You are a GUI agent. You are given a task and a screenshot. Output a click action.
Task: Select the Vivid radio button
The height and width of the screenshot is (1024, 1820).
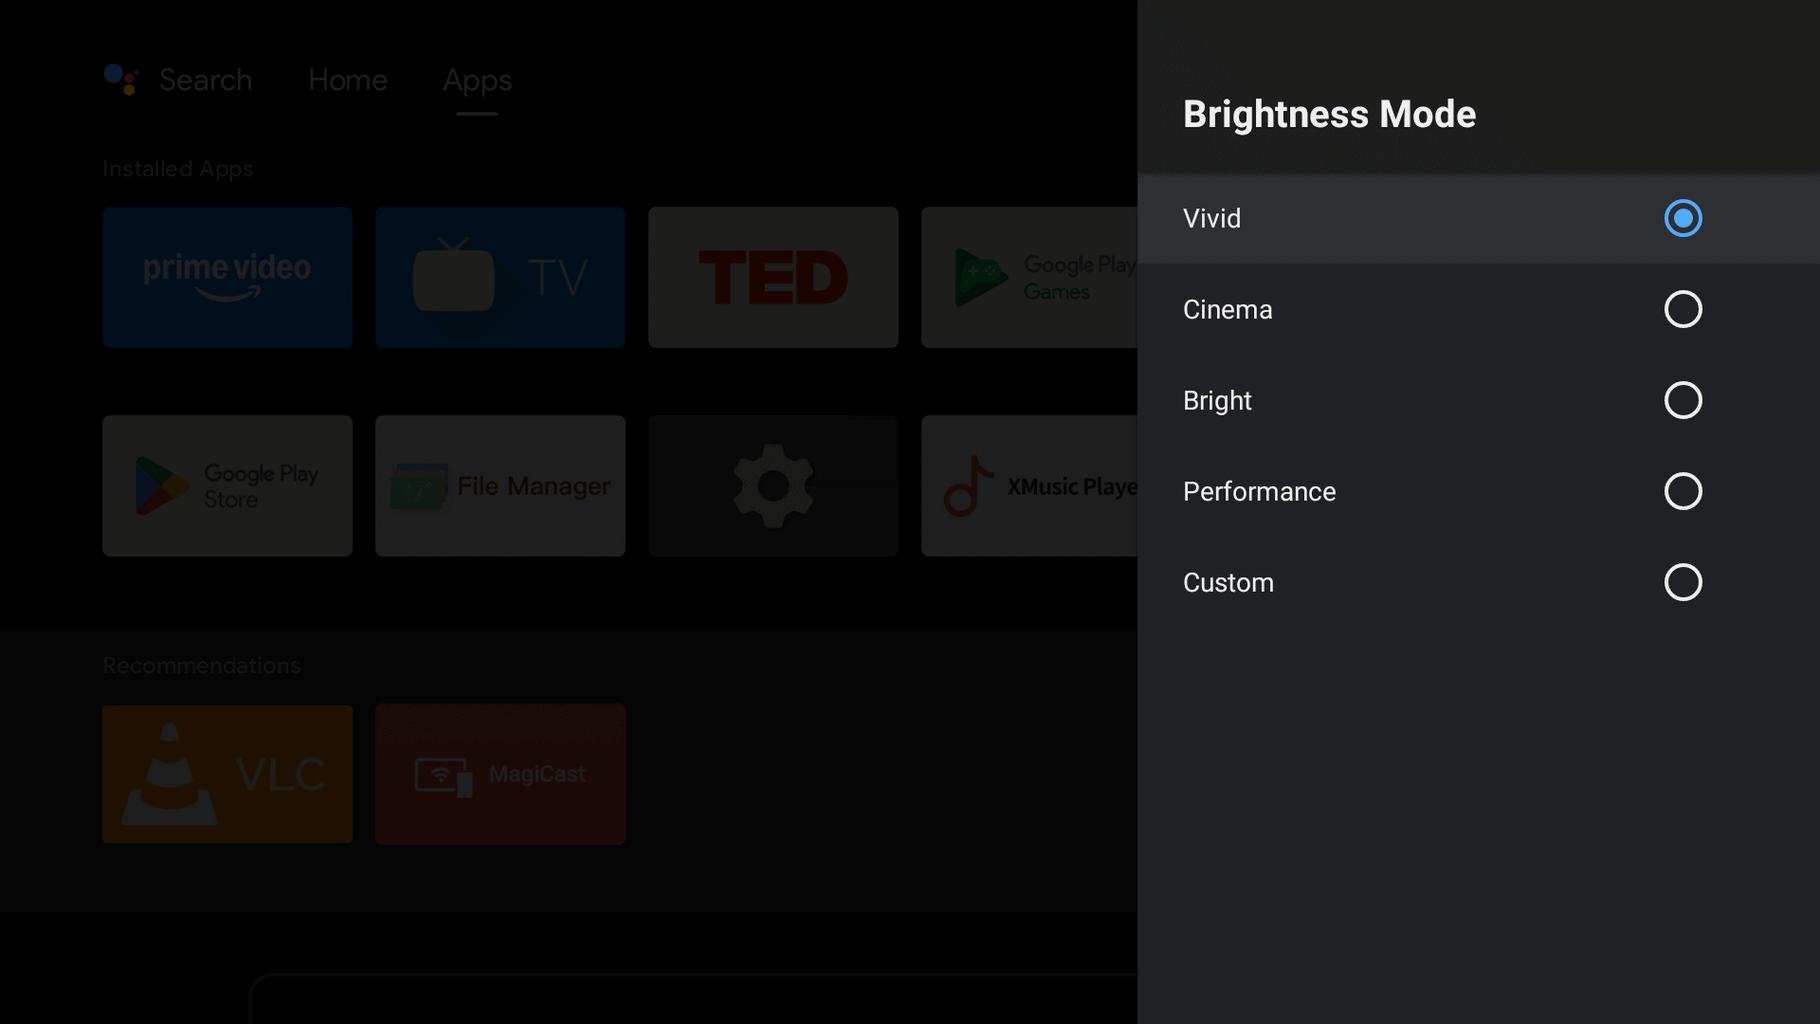point(1682,218)
